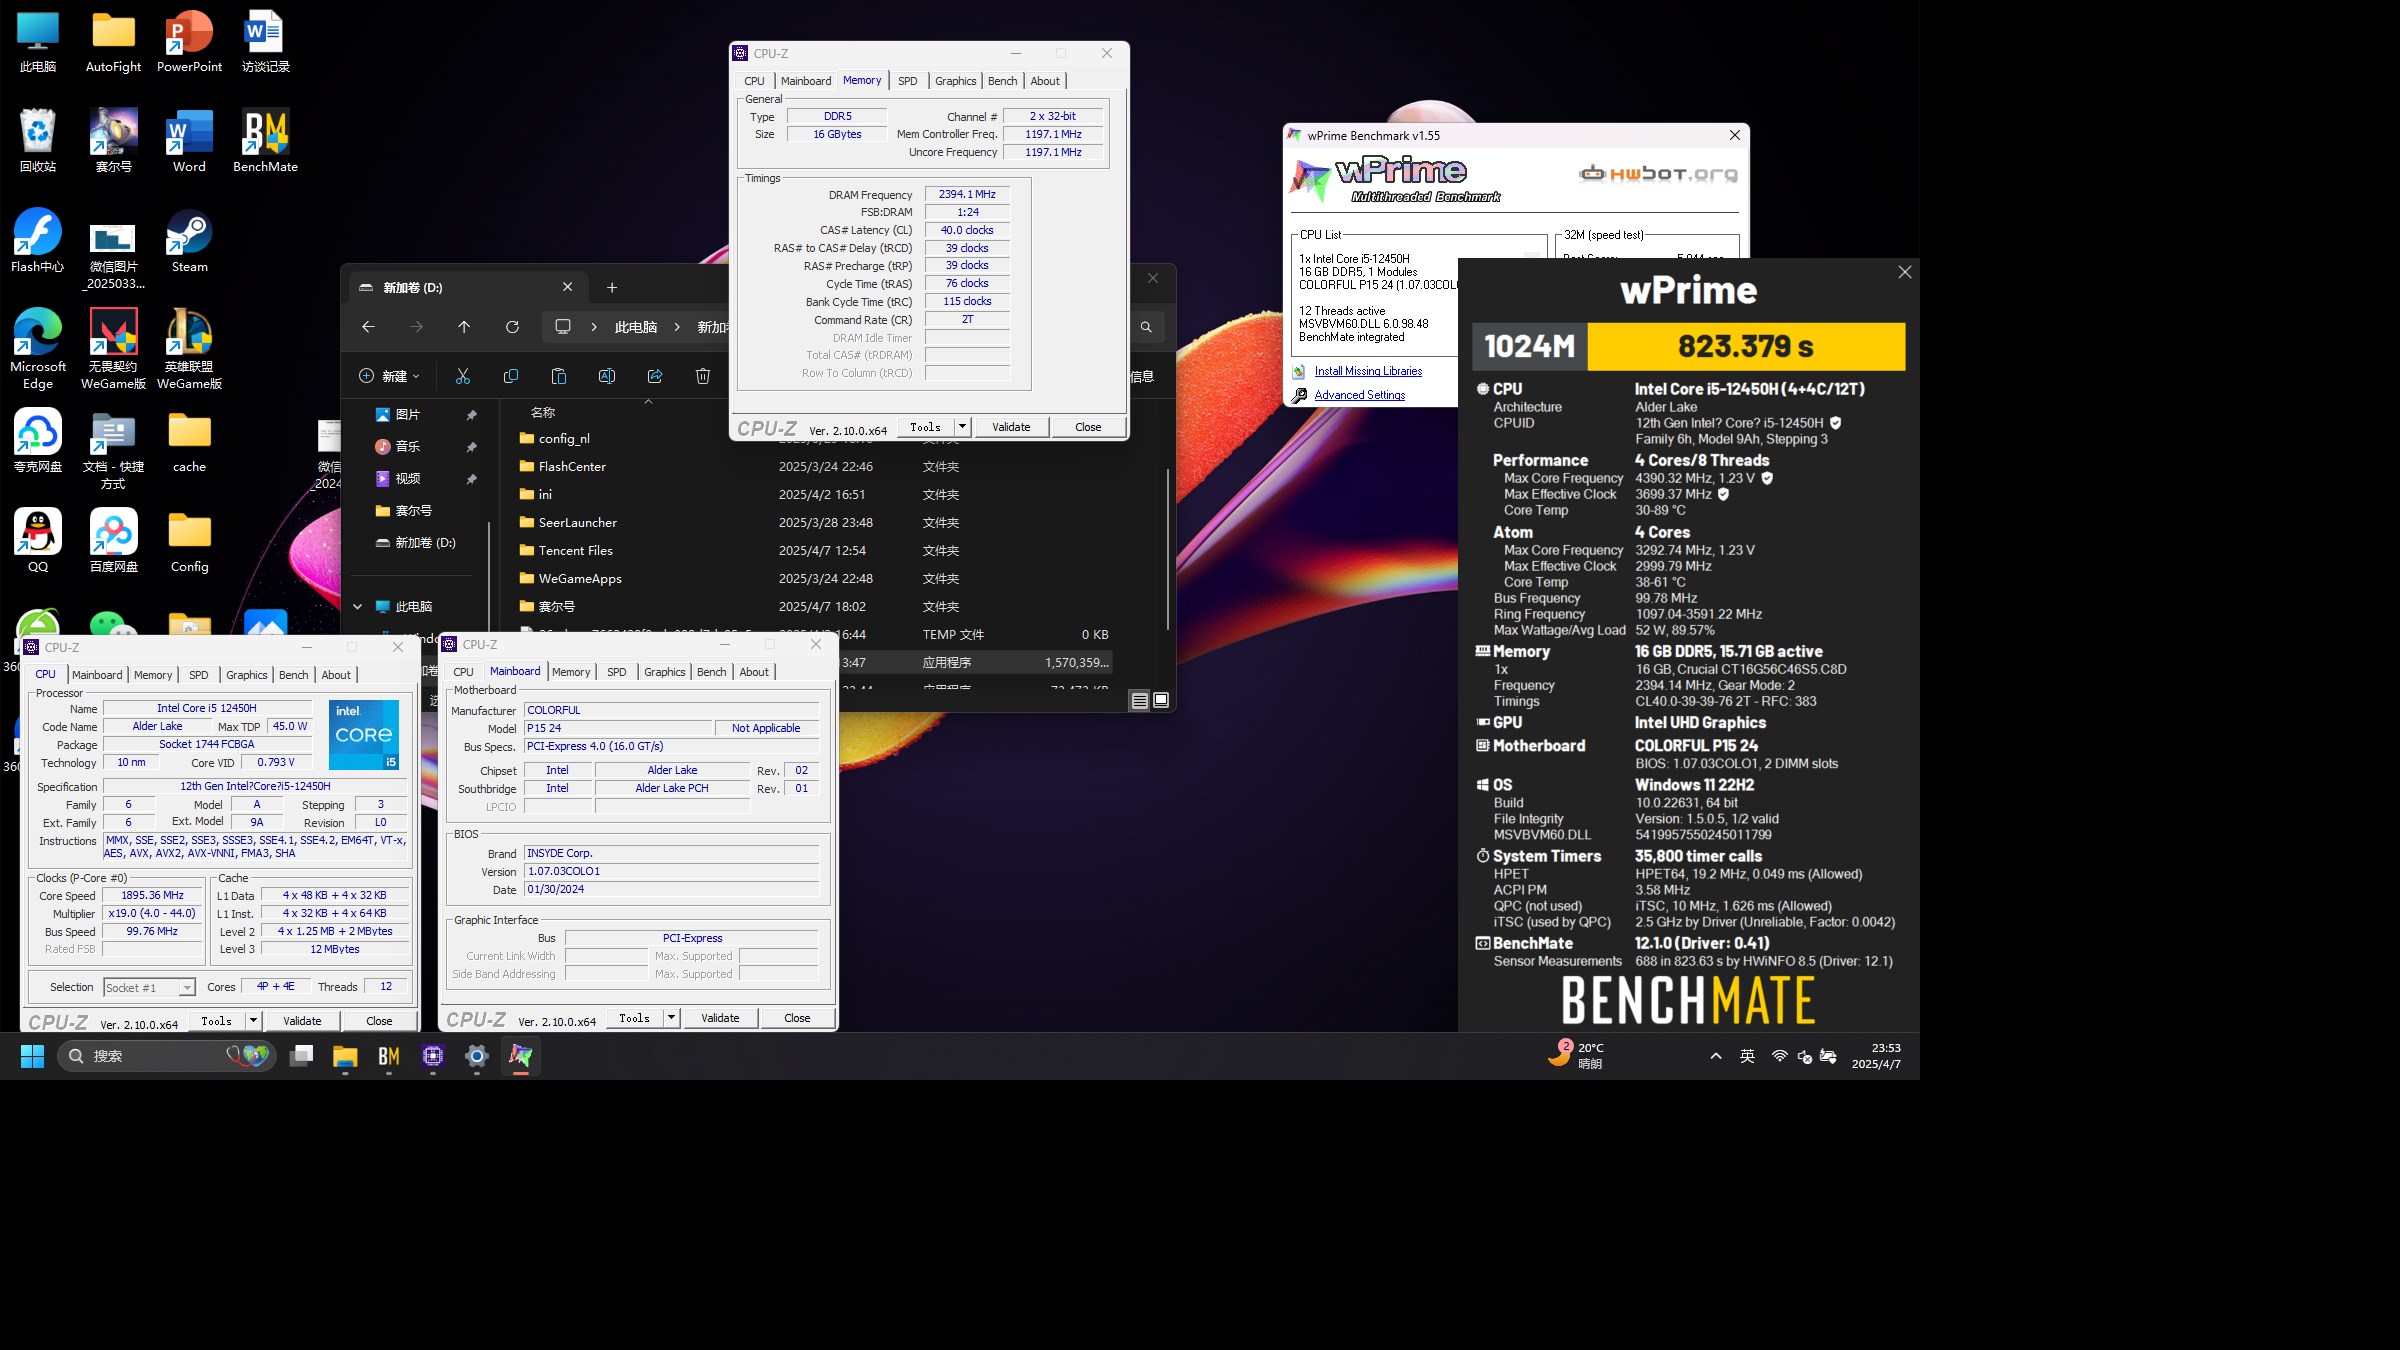Open BenchMate from the taskbar

(389, 1056)
